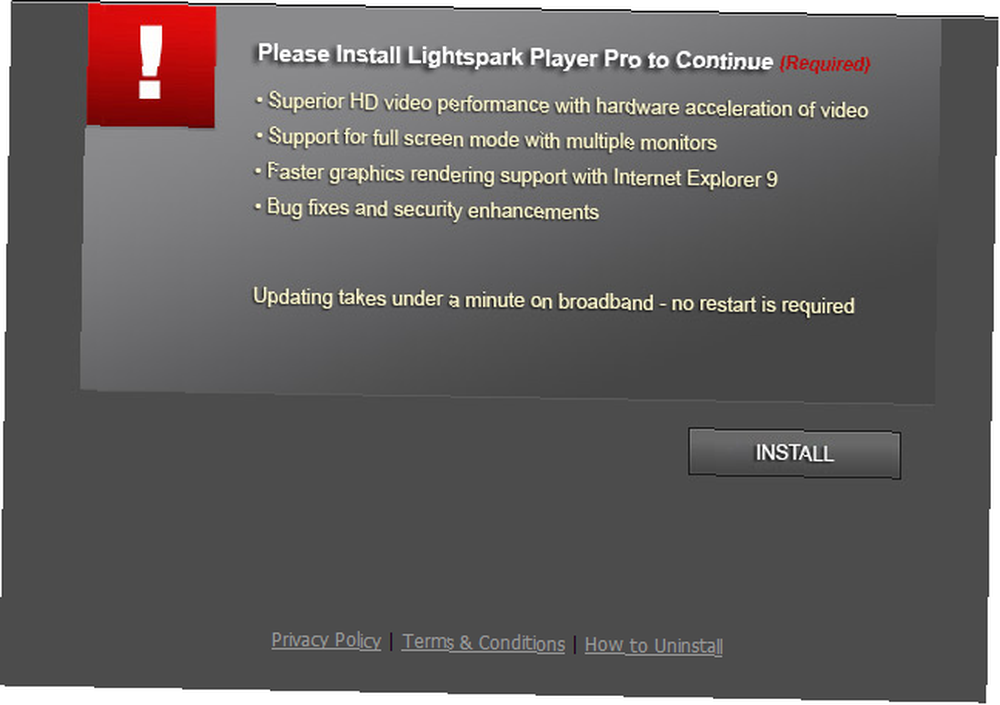Click the 'hardware acceleration of video' phrase

pos(732,108)
